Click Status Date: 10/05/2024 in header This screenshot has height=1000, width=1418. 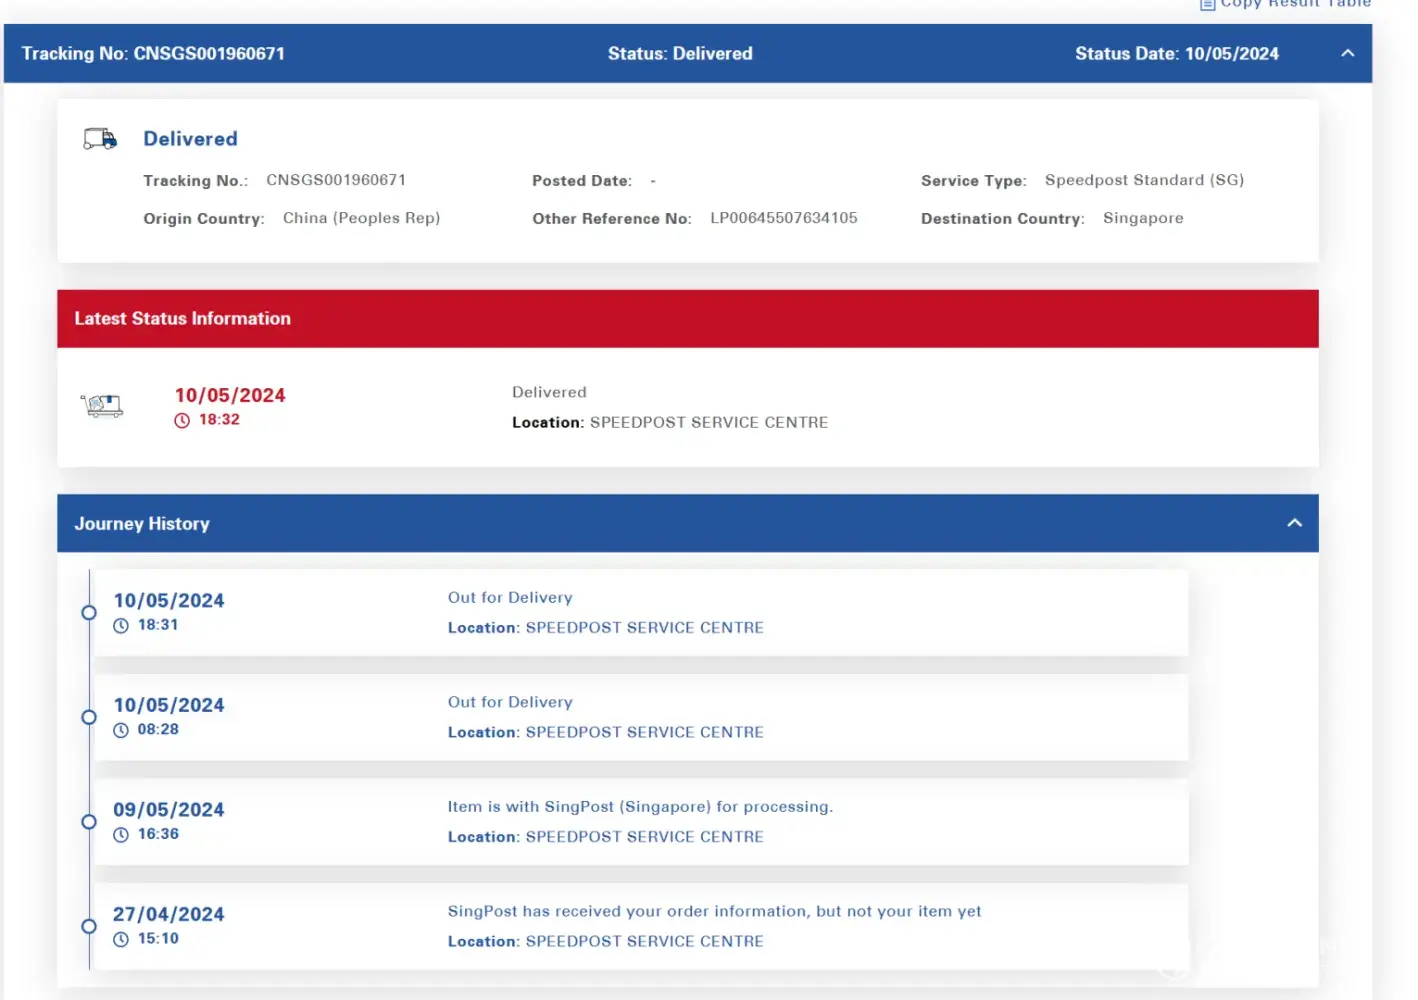coord(1177,54)
